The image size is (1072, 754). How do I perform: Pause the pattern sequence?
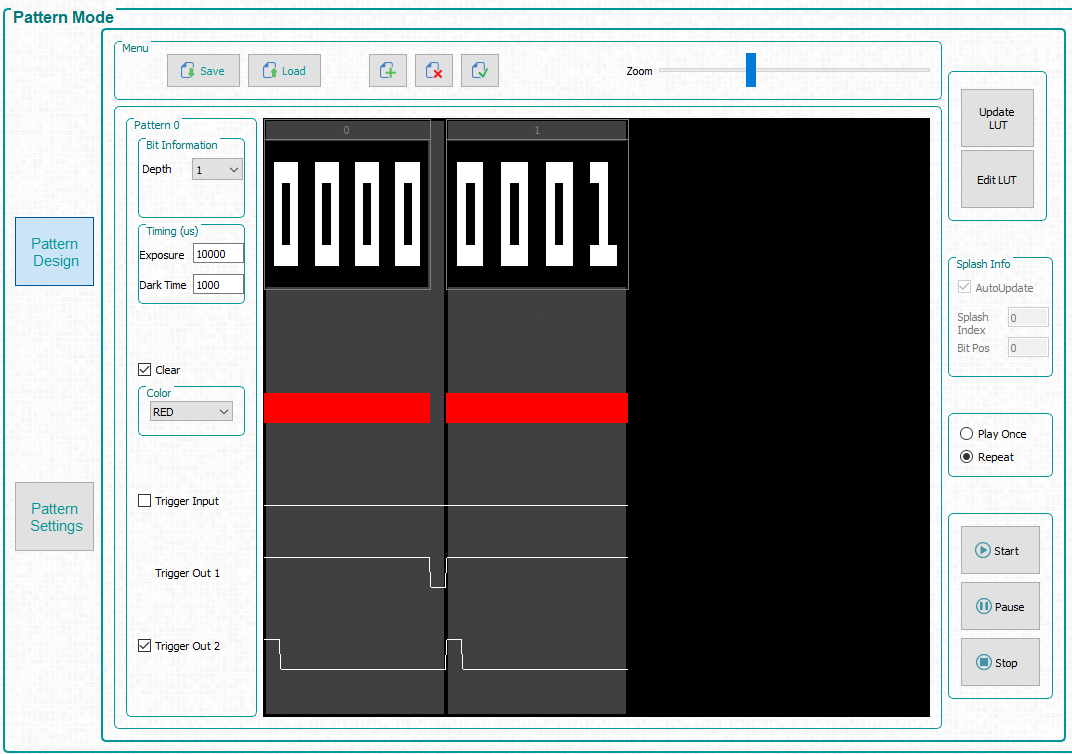coord(1000,606)
